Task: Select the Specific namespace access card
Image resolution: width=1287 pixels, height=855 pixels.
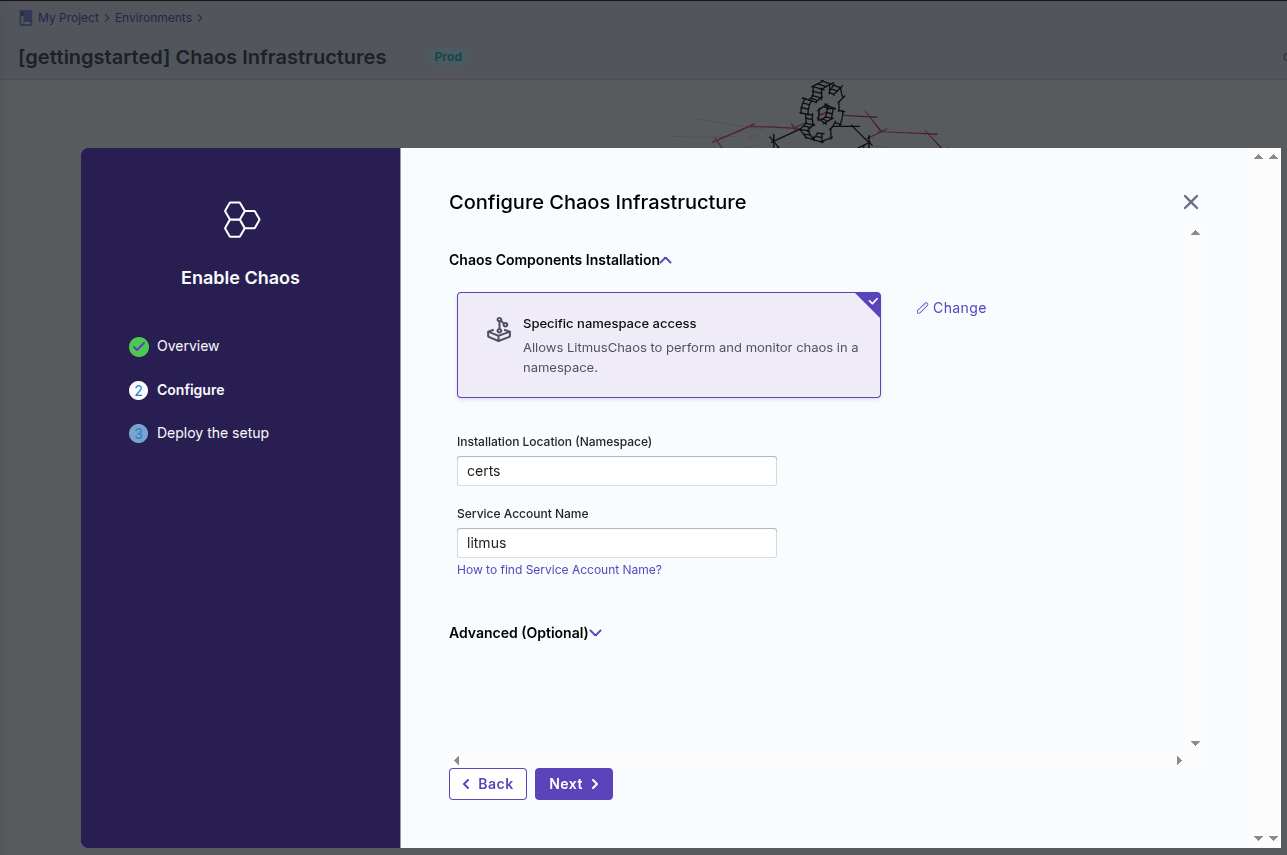Action: coord(668,345)
